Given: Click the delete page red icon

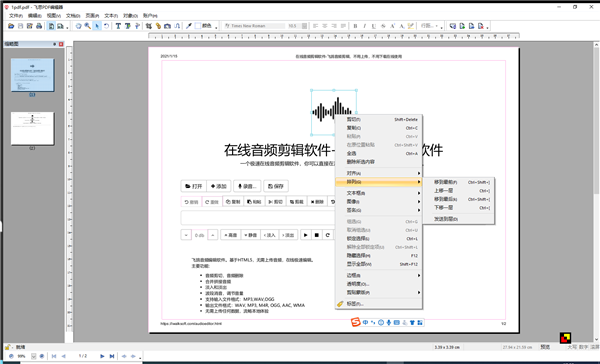Looking at the screenshot, I should coord(481,26).
